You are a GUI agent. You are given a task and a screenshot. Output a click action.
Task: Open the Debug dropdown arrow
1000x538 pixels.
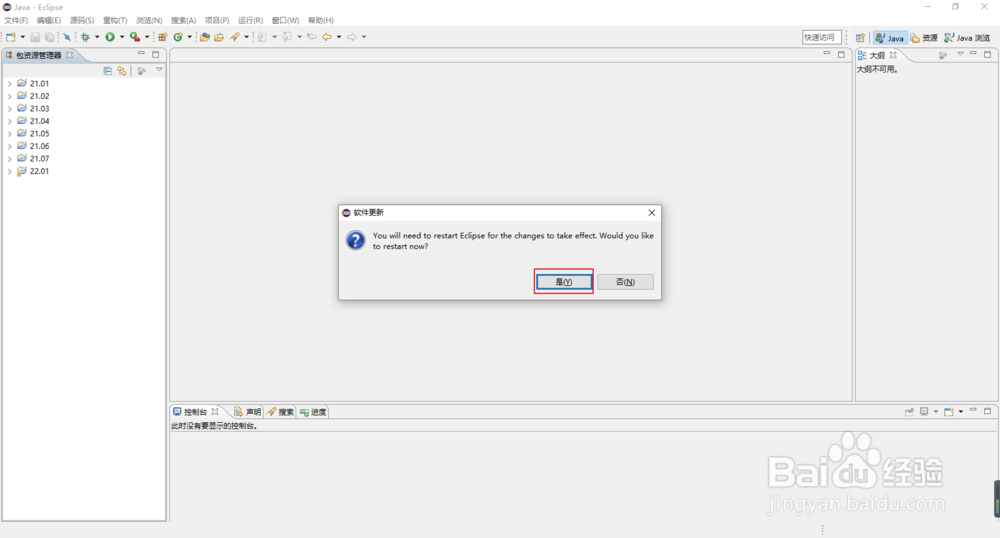(97, 37)
